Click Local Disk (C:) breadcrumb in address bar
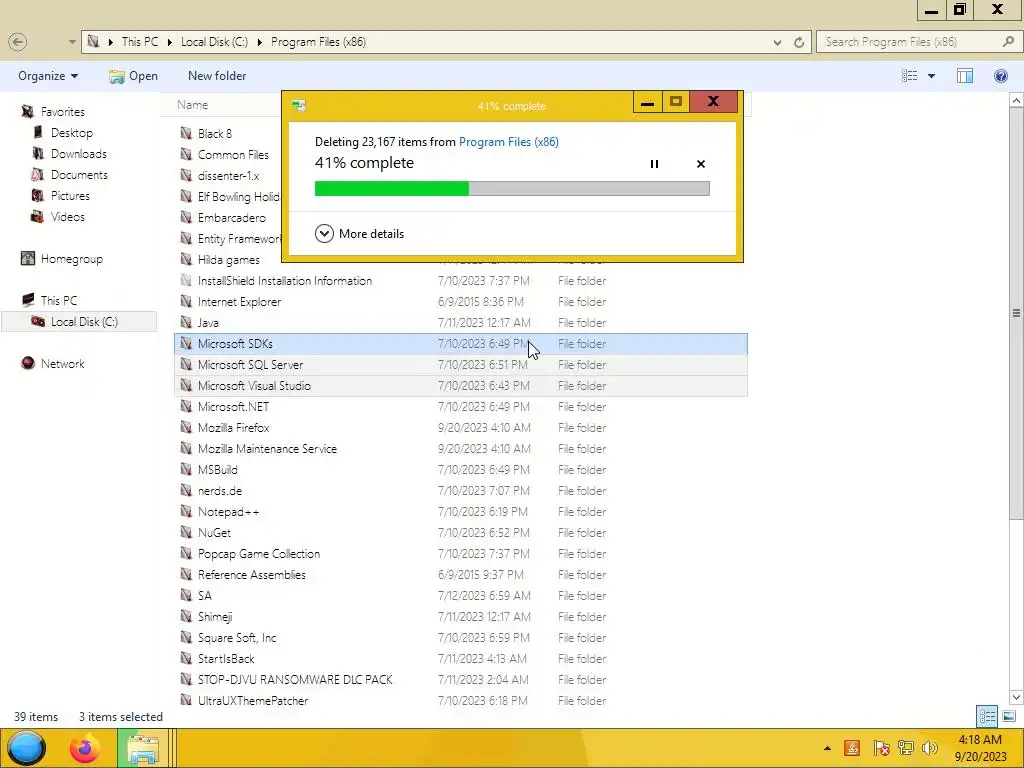 tap(214, 42)
